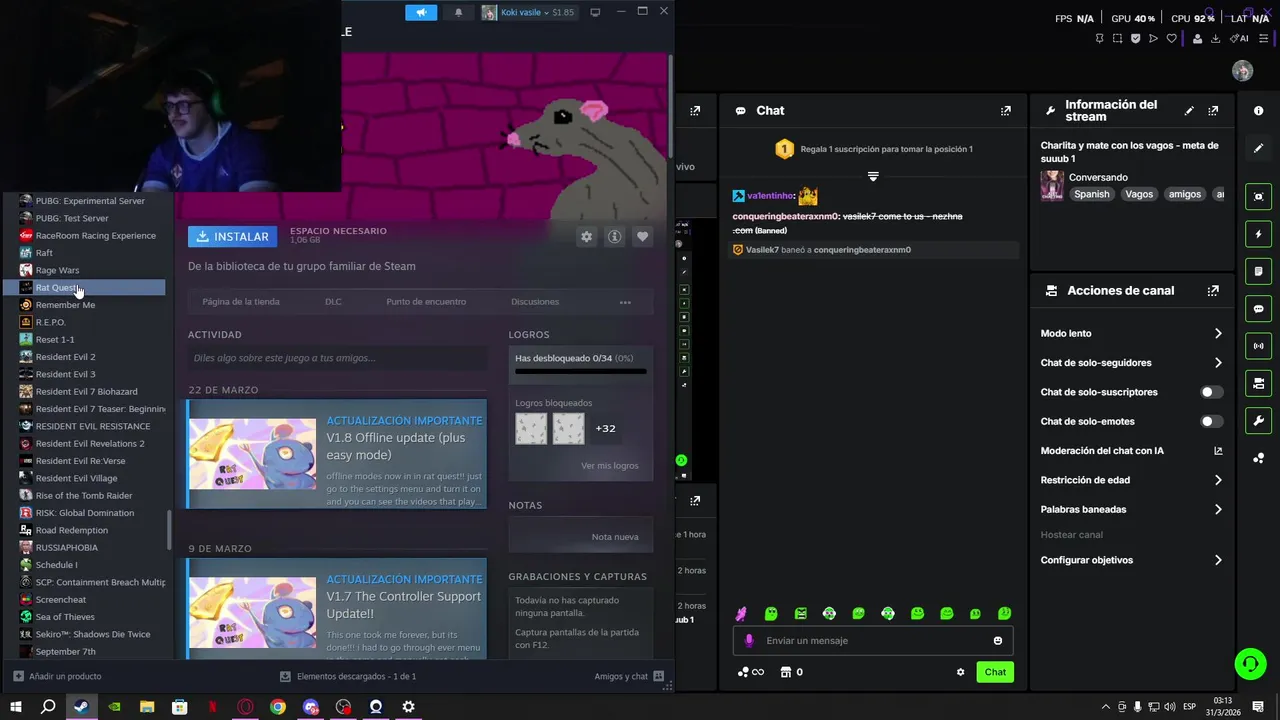Open Steam from the Windows taskbar
The image size is (1280, 720).
(x=81, y=707)
